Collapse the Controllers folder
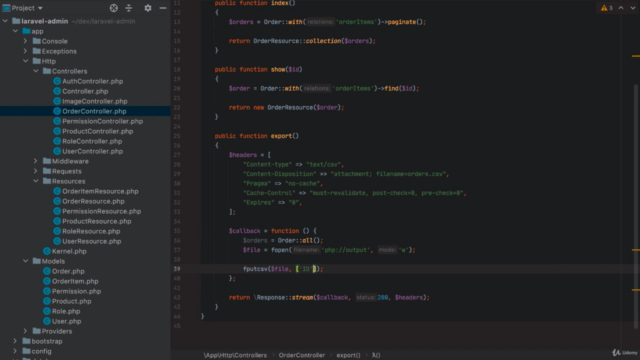Screen dimensions: 640x360 [x=36, y=71]
